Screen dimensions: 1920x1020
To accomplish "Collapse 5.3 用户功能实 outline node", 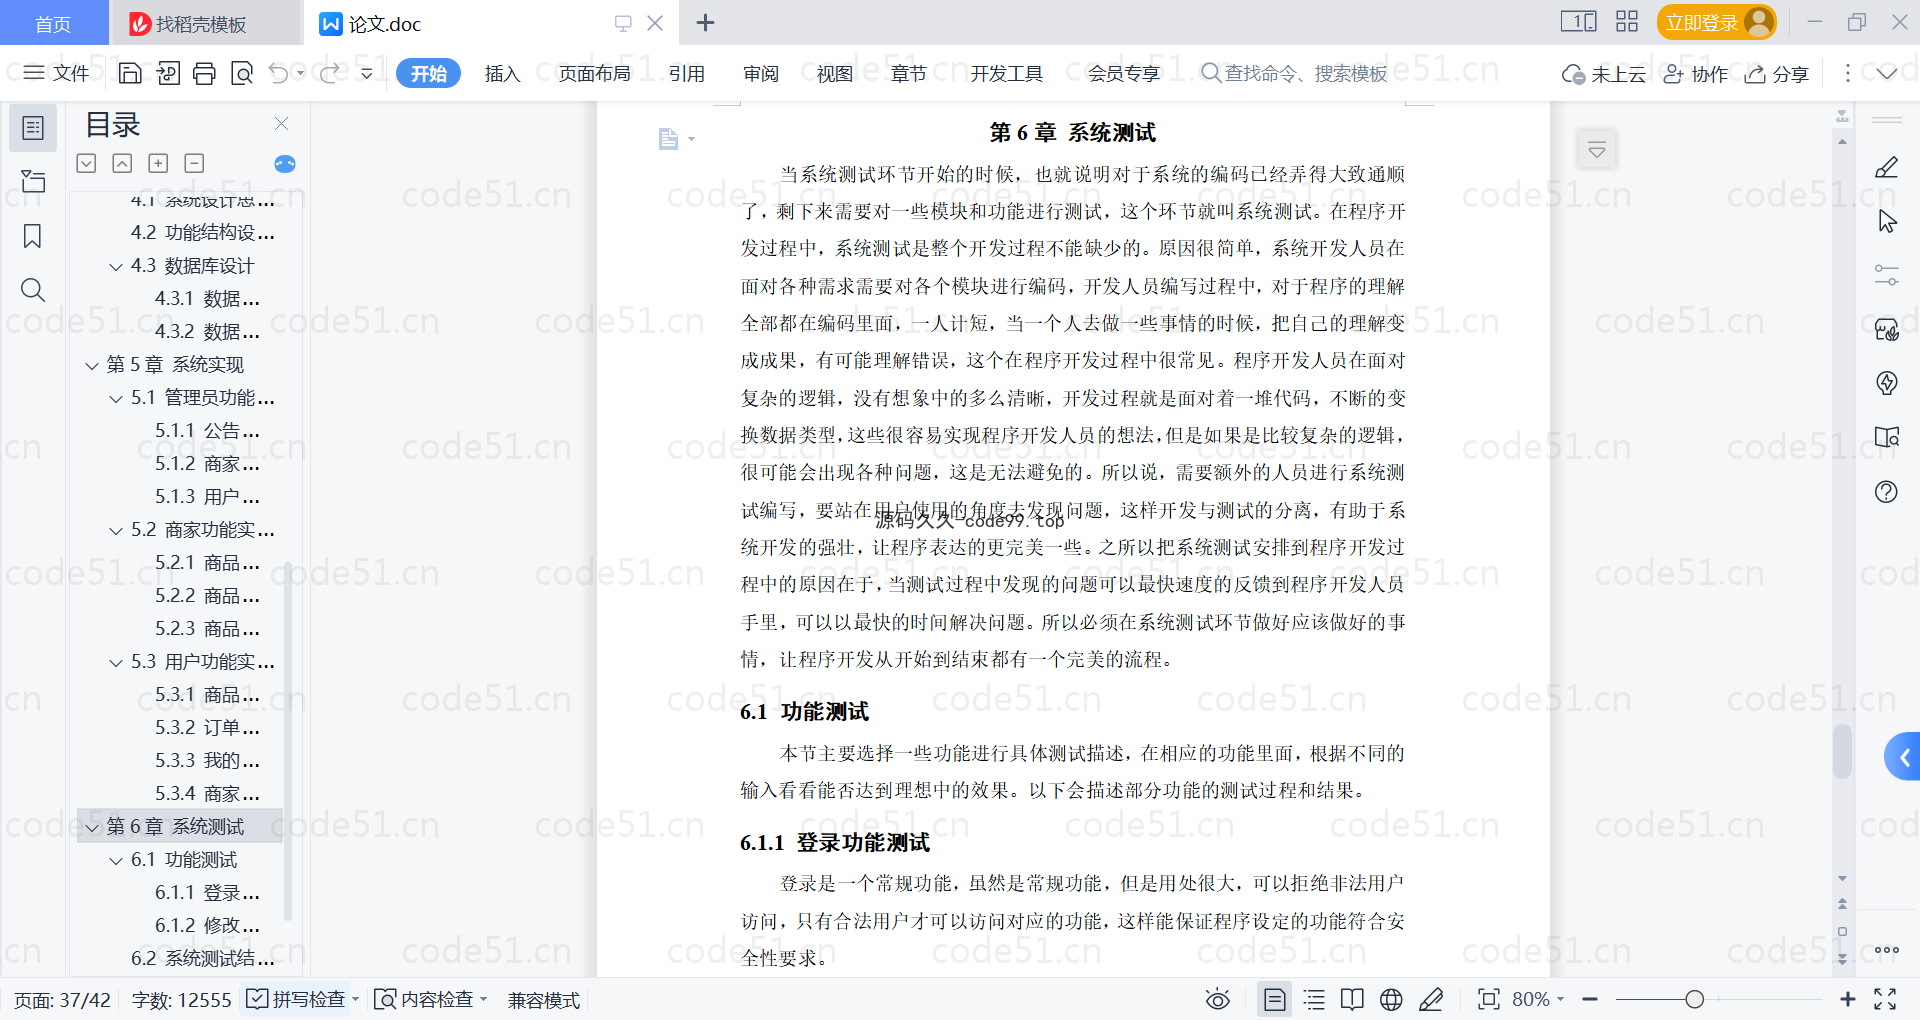I will tap(116, 663).
